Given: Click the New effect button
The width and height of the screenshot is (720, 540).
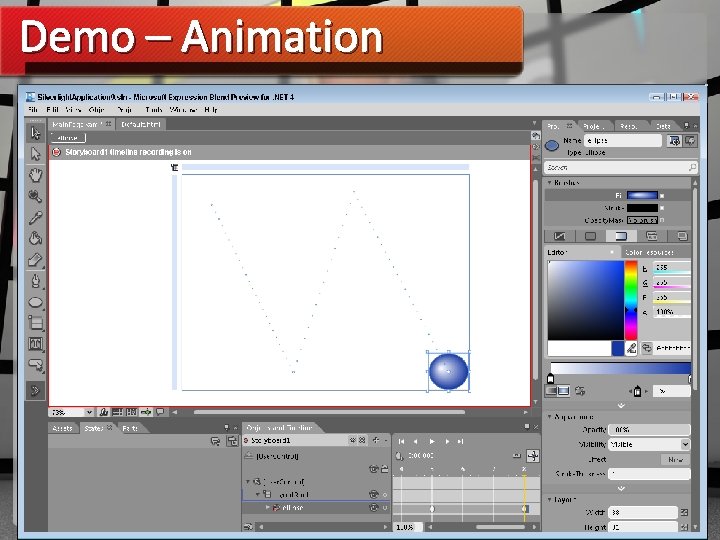Looking at the screenshot, I should pyautogui.click(x=675, y=460).
